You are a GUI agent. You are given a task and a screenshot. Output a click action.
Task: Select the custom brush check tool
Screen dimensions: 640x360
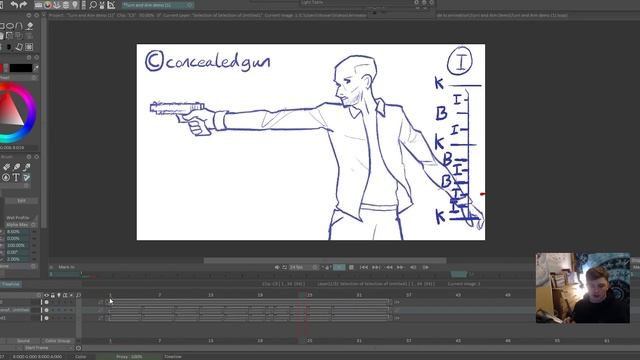(27, 178)
